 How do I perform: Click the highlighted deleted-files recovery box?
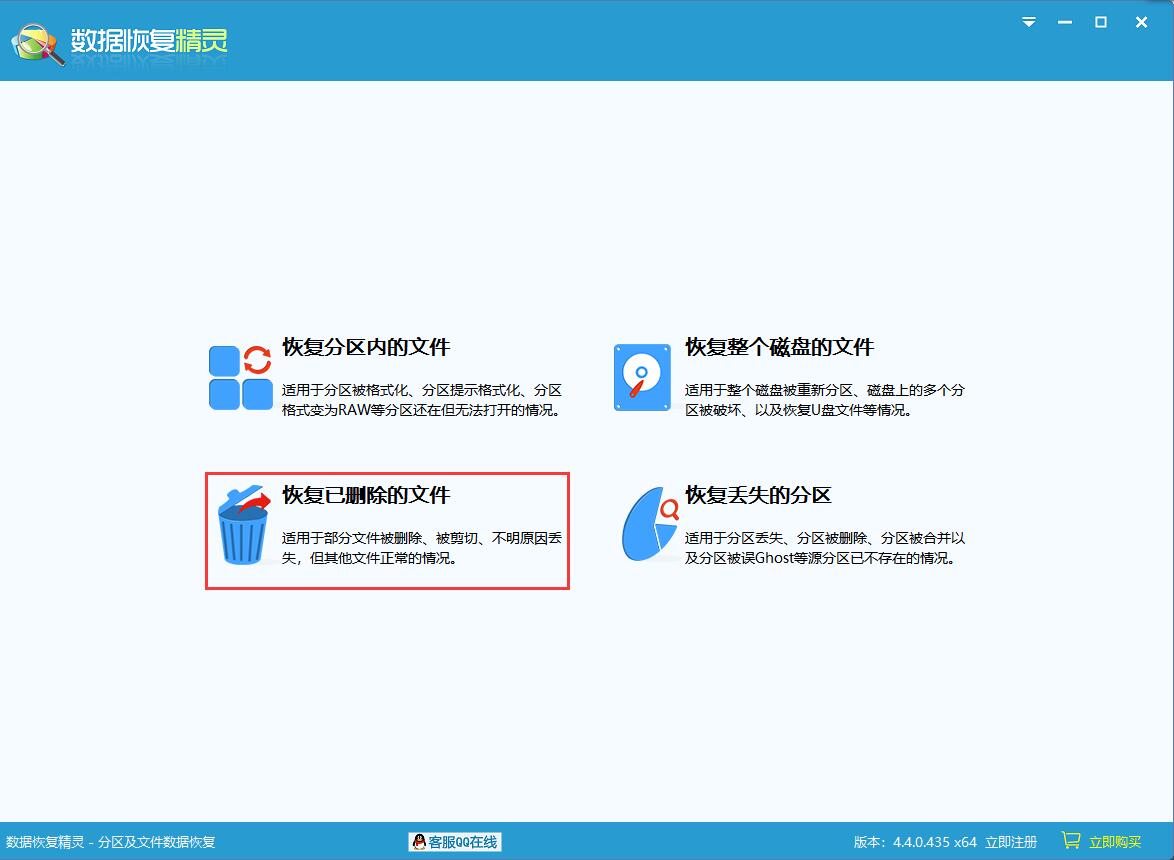pos(388,530)
